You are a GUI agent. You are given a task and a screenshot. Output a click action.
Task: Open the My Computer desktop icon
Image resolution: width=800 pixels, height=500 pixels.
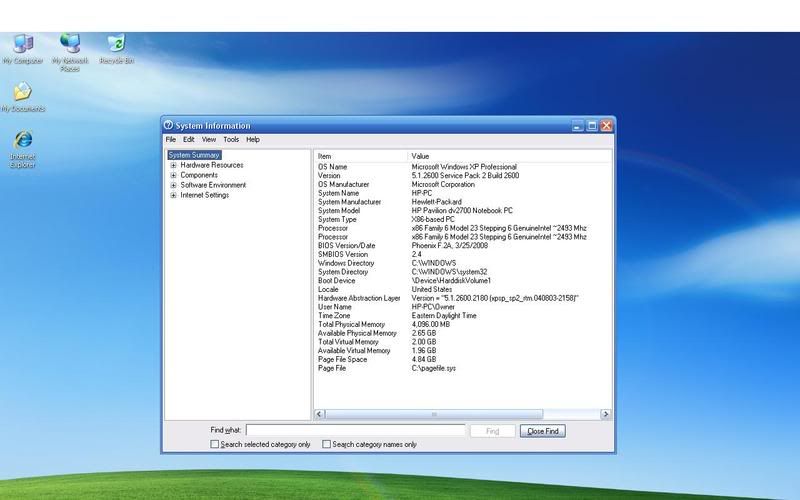[x=22, y=44]
